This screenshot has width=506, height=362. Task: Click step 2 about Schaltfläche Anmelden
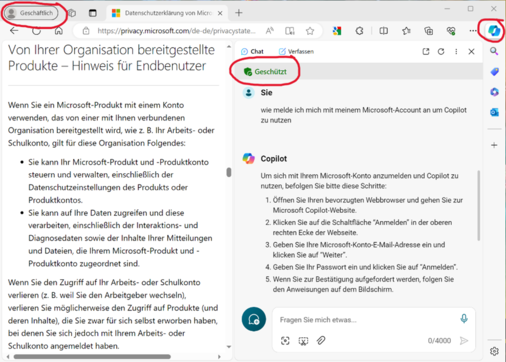362,227
